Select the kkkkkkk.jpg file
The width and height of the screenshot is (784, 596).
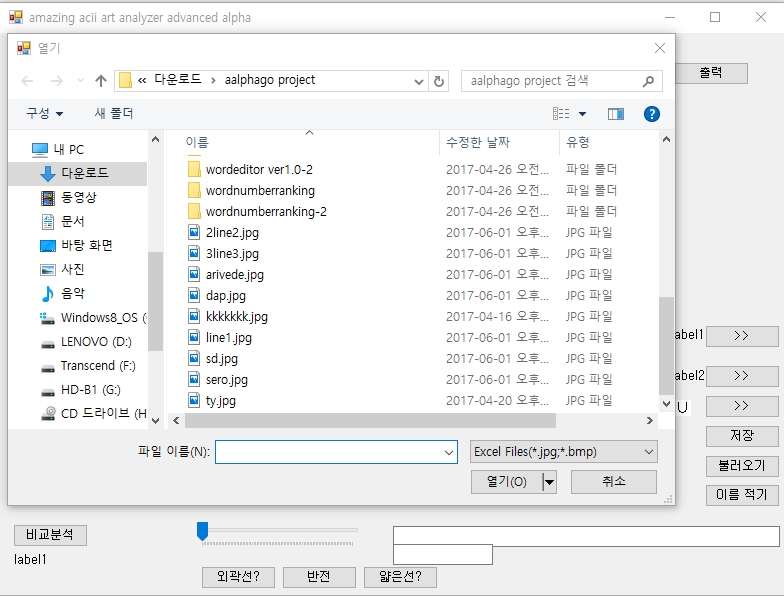(236, 317)
